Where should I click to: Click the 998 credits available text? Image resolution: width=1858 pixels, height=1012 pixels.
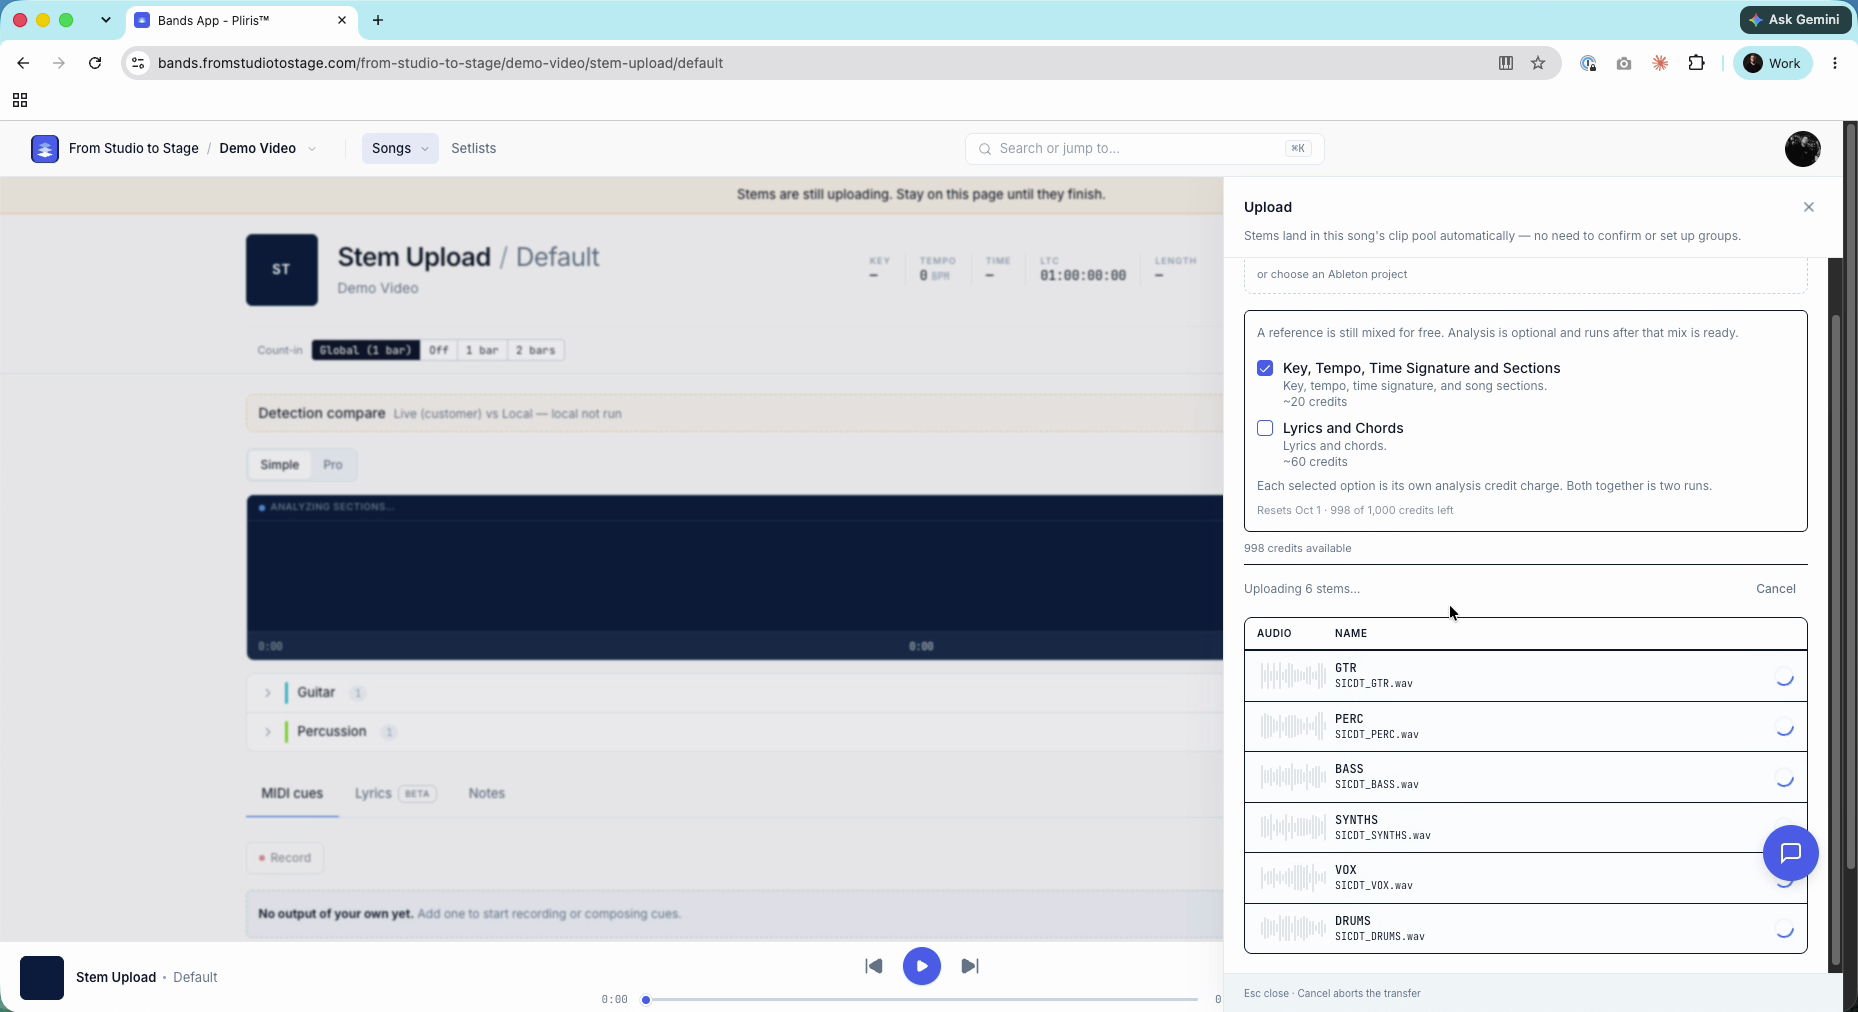pyautogui.click(x=1297, y=548)
